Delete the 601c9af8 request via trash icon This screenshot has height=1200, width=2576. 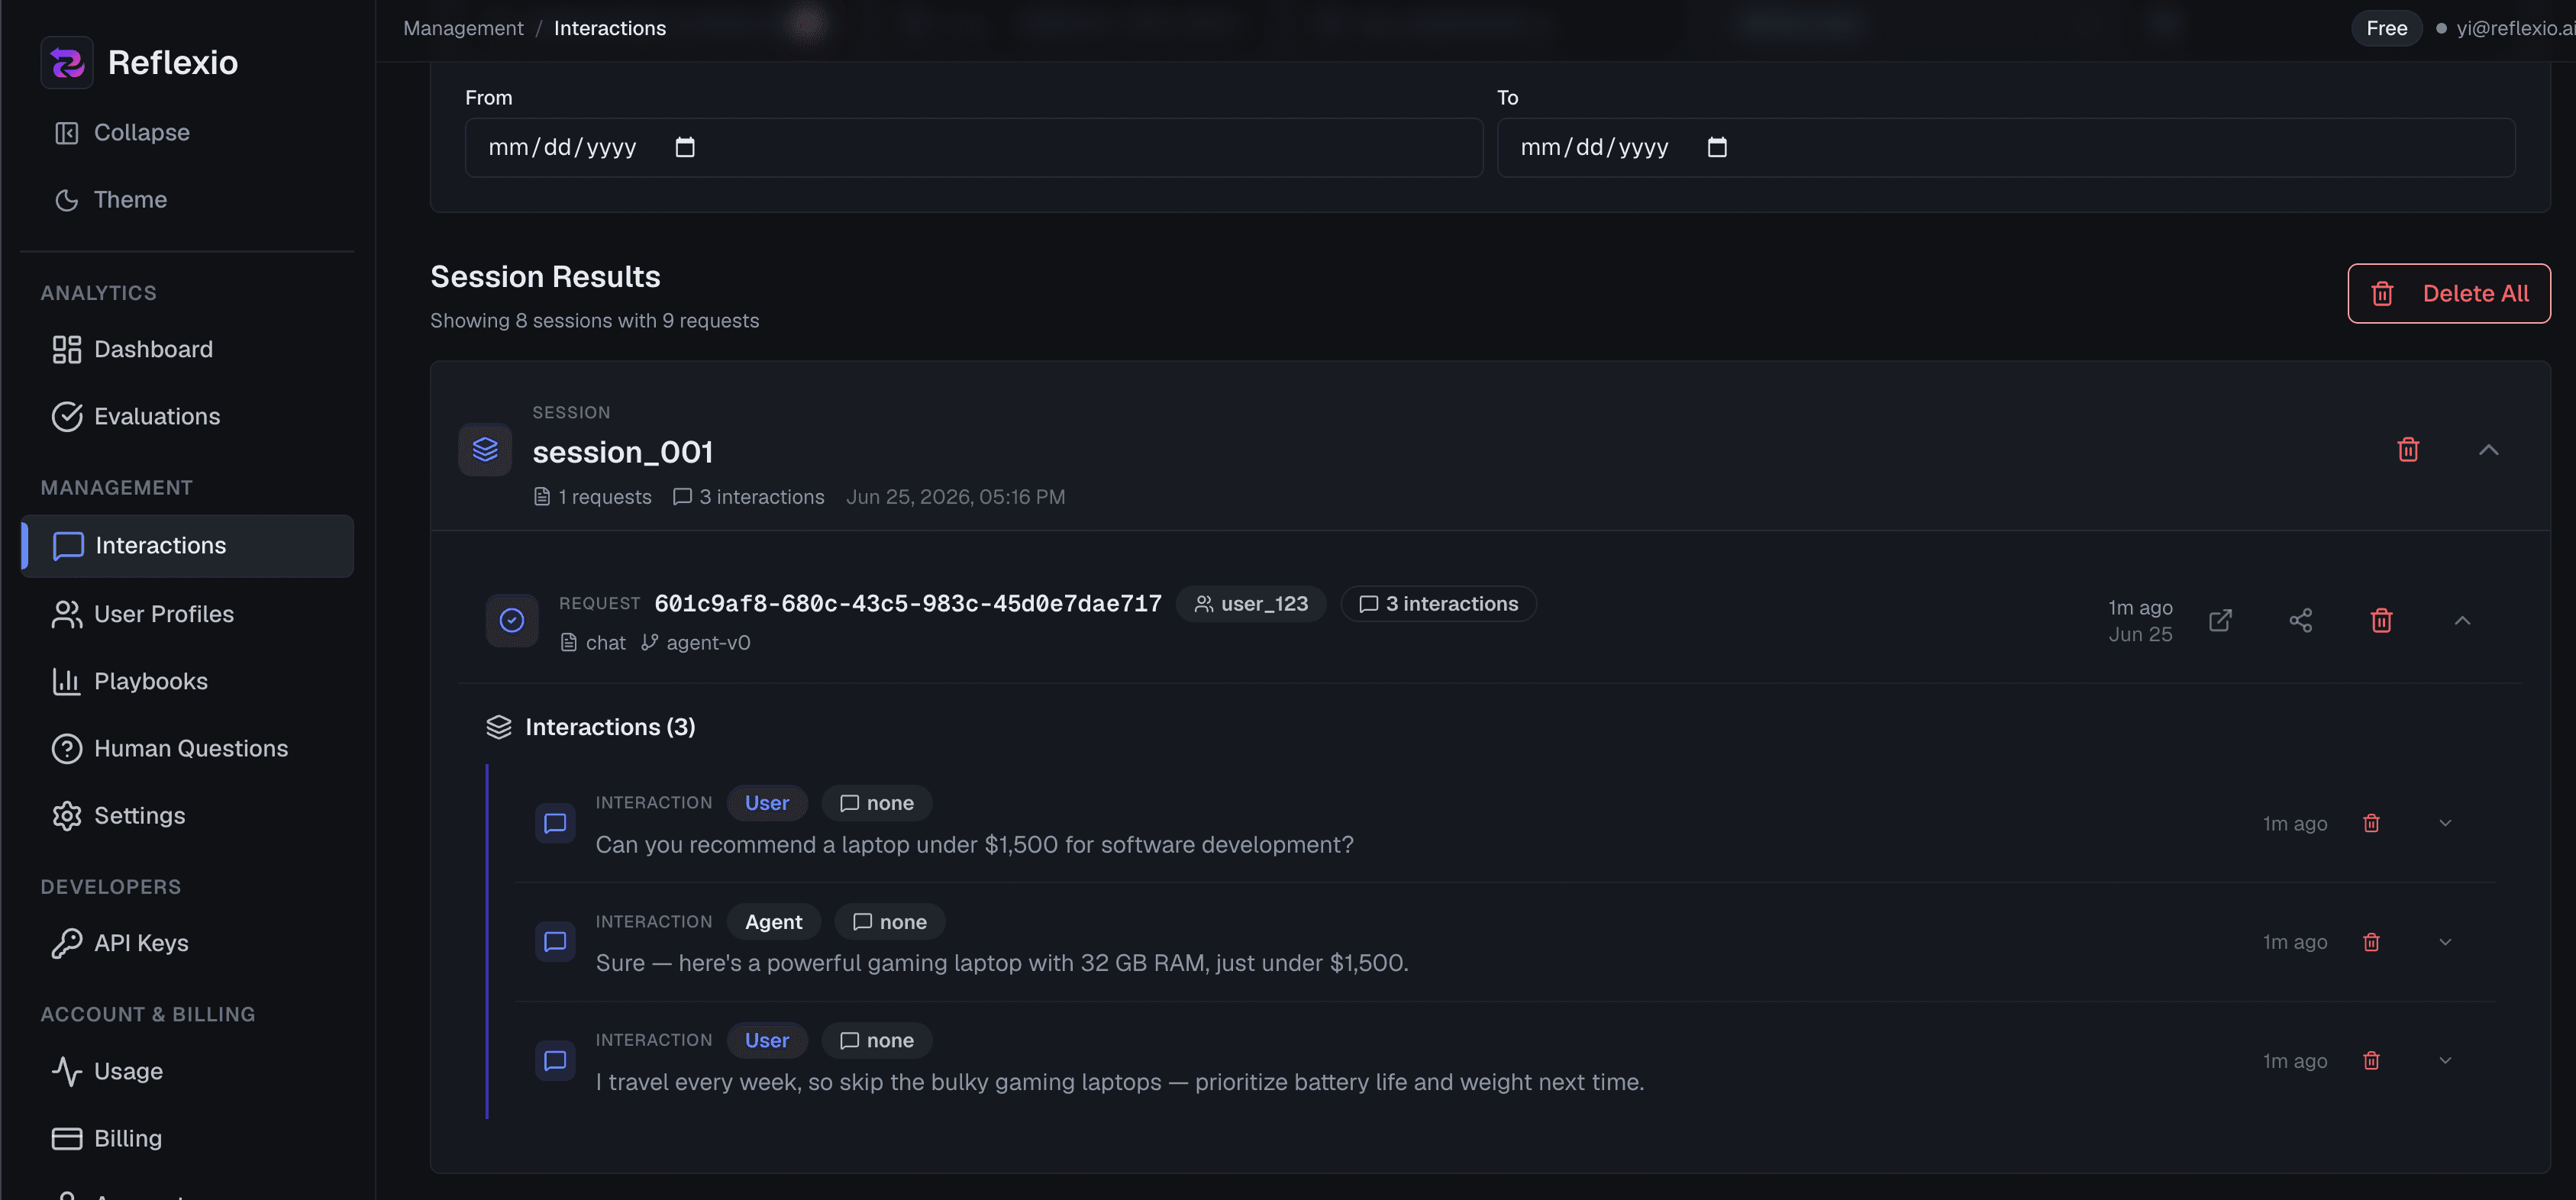click(2381, 620)
